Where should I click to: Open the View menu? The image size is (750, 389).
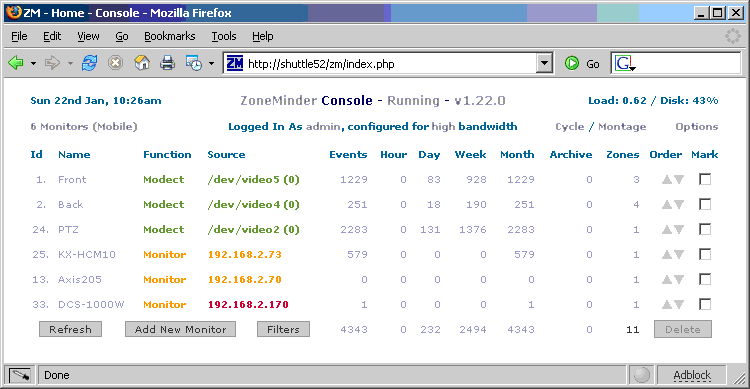tap(88, 36)
